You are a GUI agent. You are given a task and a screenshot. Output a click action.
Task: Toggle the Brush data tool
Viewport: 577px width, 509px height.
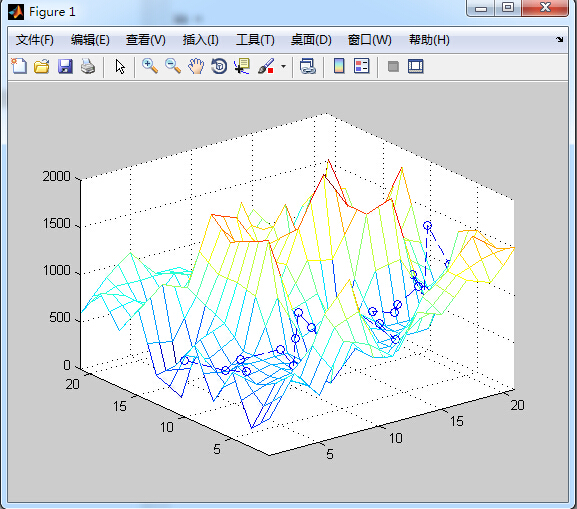coord(266,67)
